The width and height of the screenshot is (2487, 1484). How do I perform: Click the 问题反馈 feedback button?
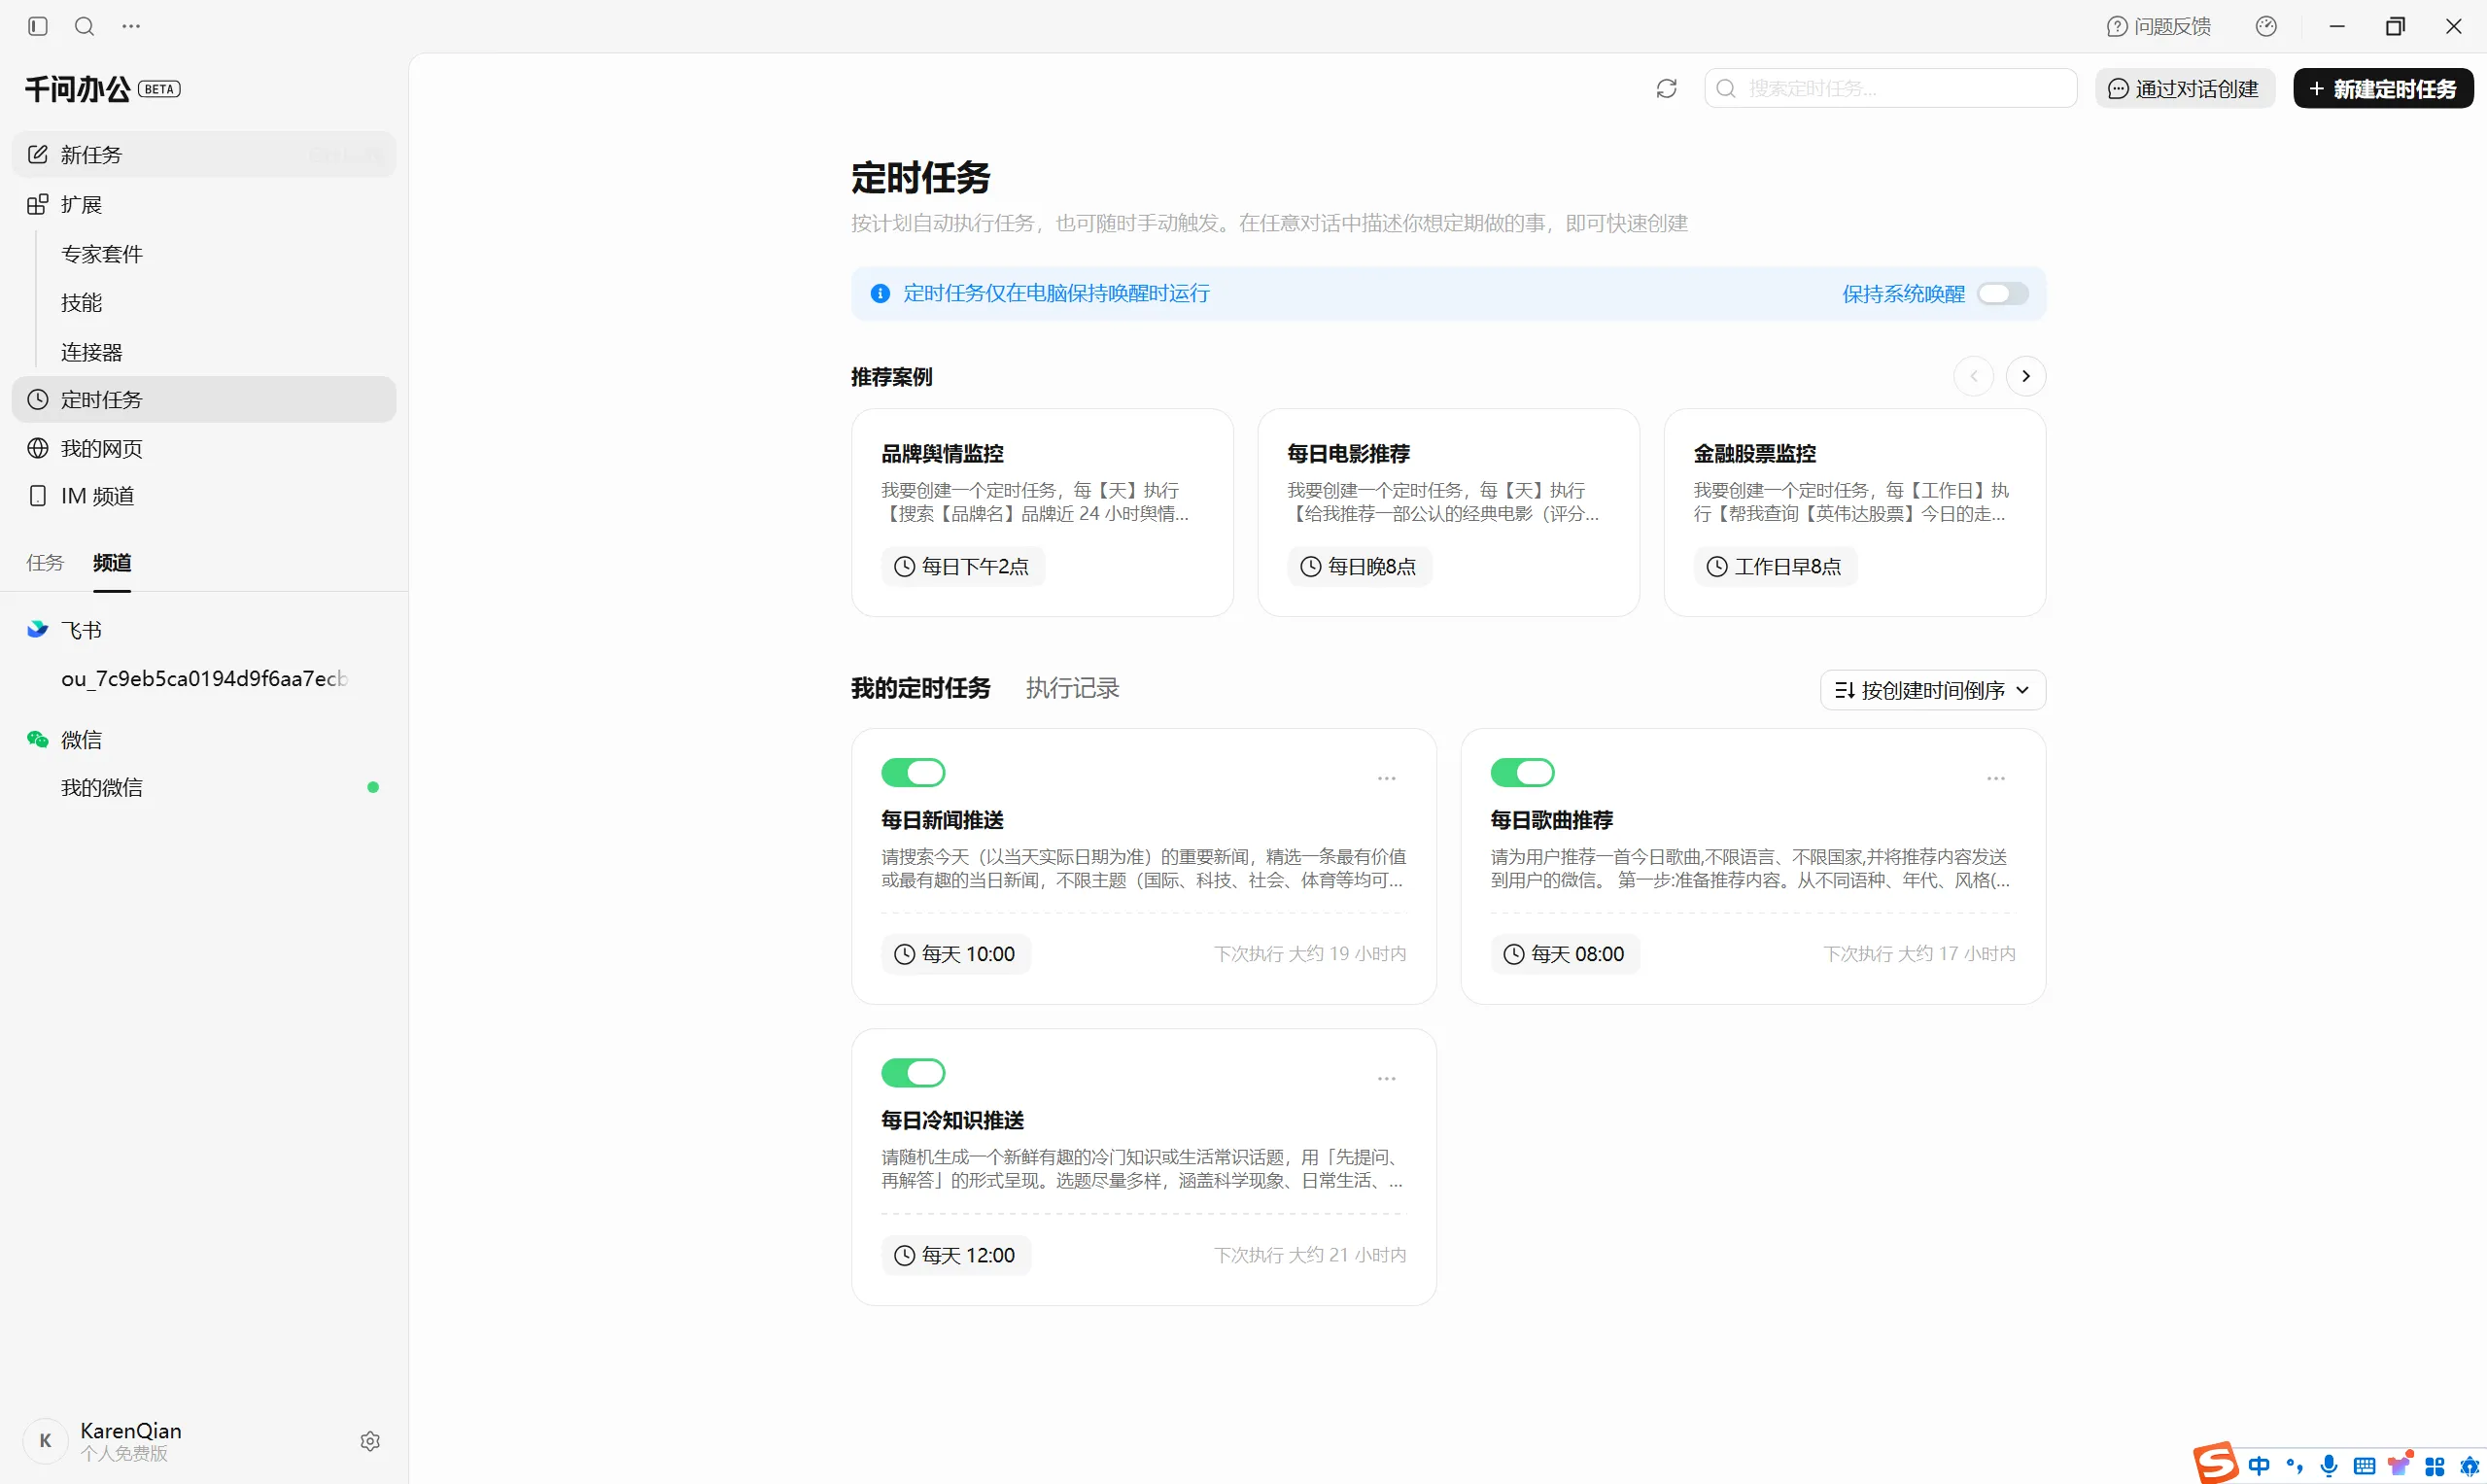point(2159,26)
